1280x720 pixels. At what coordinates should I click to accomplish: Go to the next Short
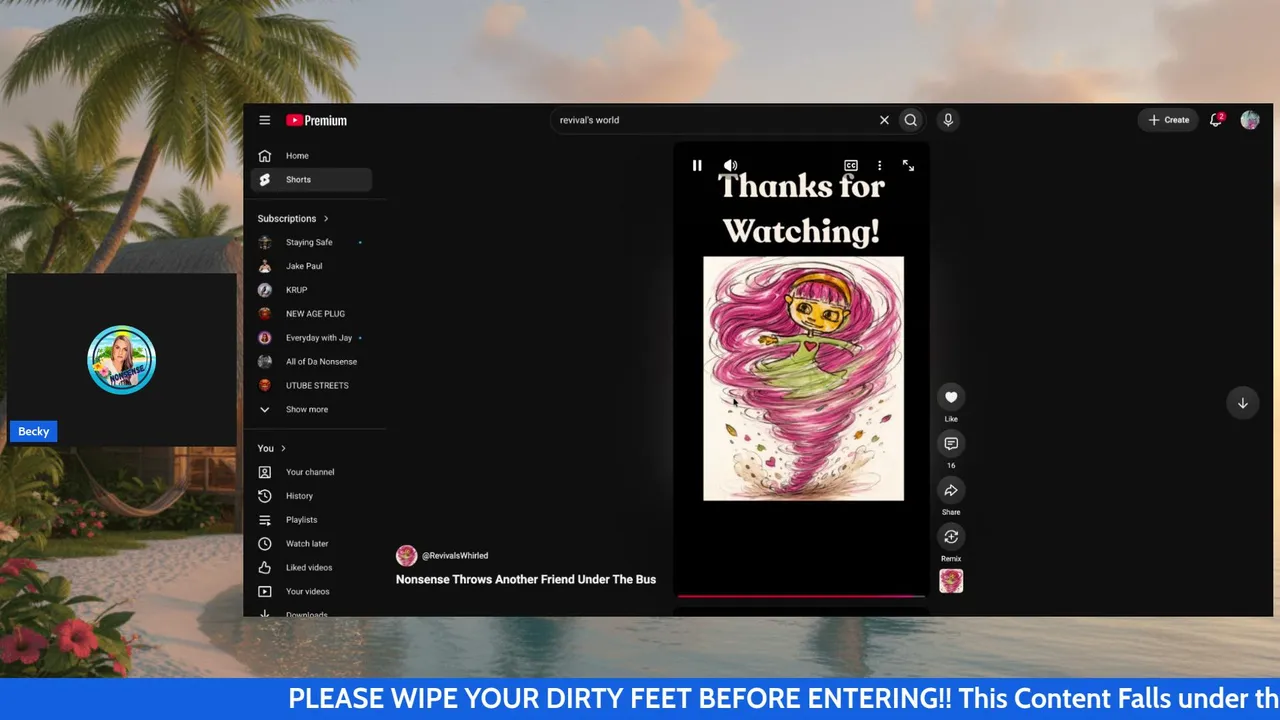(1243, 403)
